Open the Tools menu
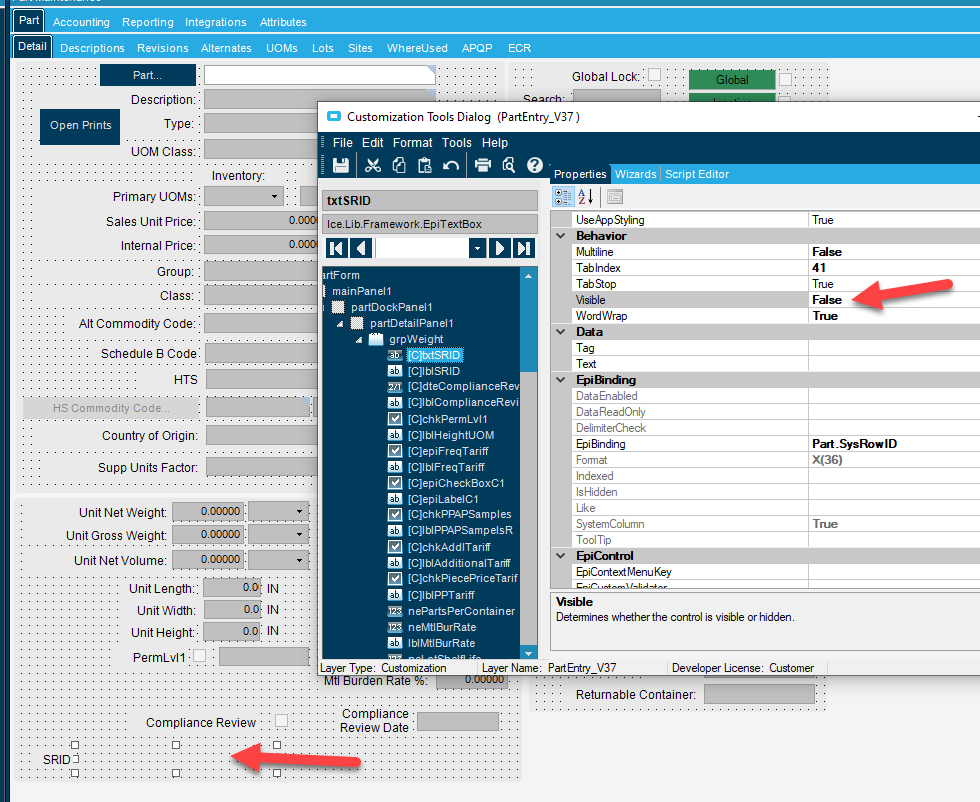Image resolution: width=980 pixels, height=802 pixels. (x=457, y=143)
